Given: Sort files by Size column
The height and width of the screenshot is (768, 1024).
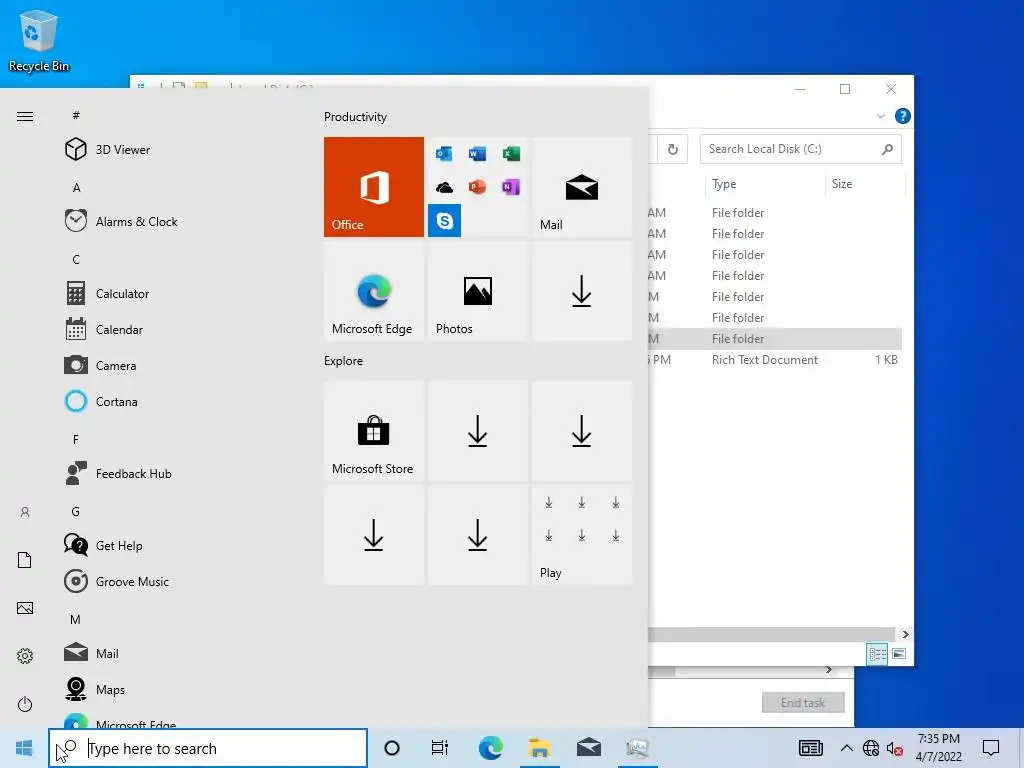Looking at the screenshot, I should (x=864, y=184).
